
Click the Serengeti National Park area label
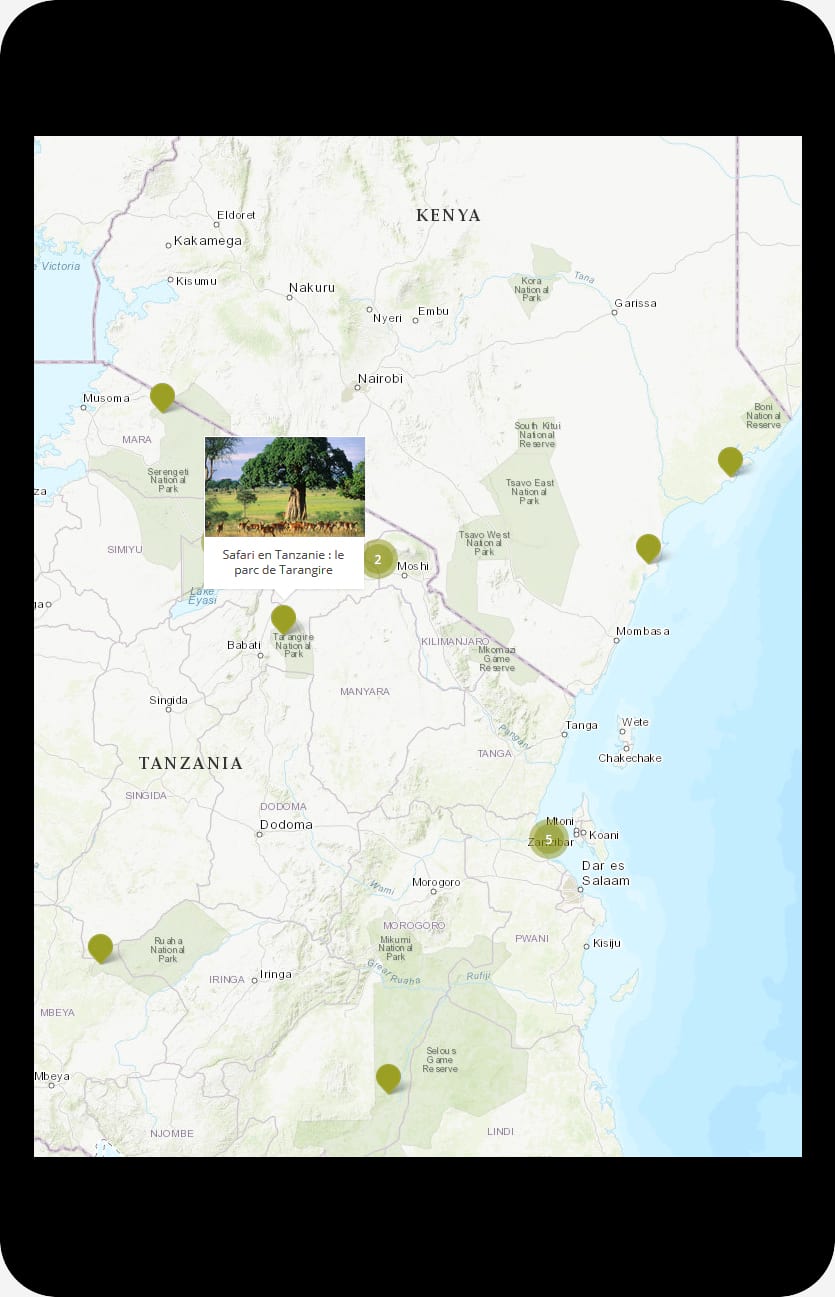point(168,480)
